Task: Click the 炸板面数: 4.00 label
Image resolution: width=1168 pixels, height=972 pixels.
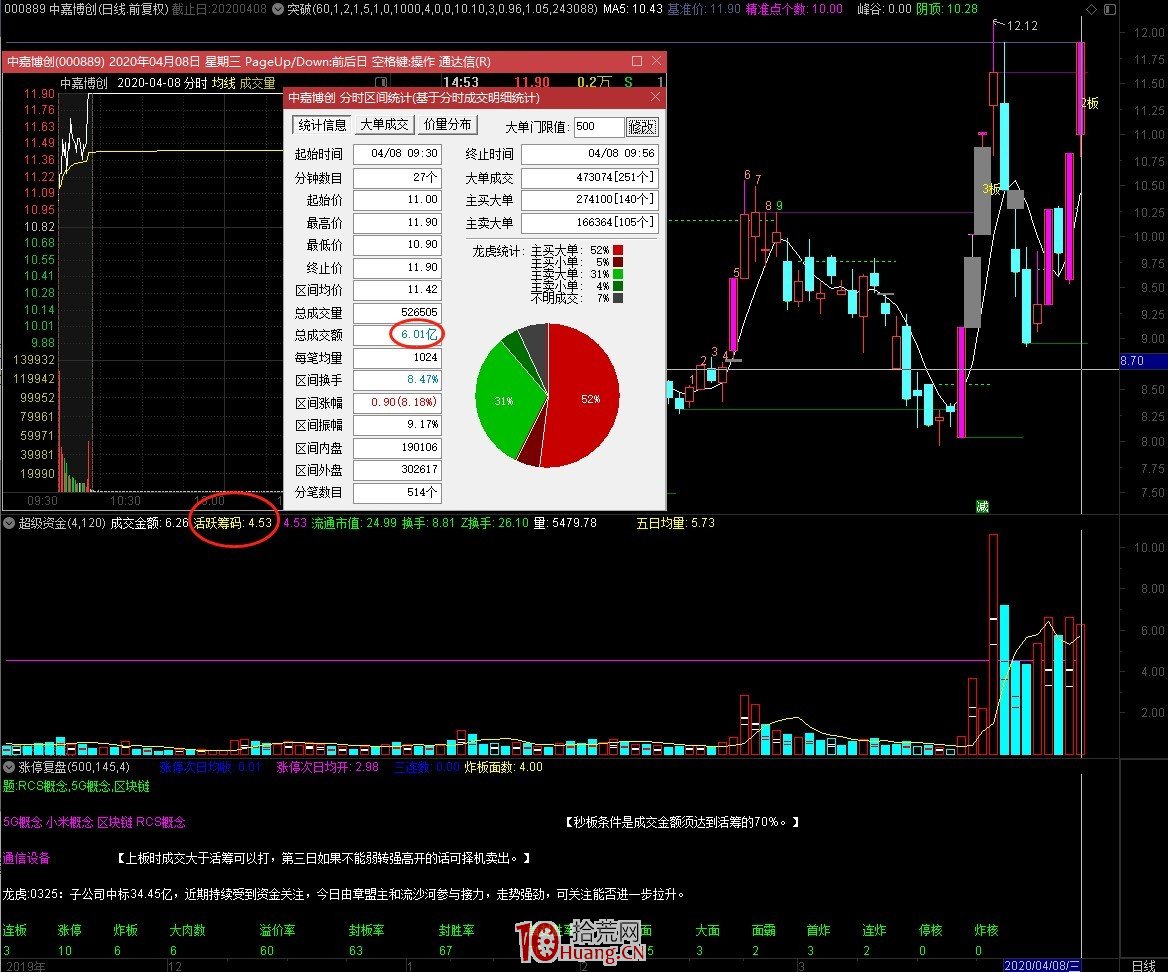Action: [x=504, y=766]
